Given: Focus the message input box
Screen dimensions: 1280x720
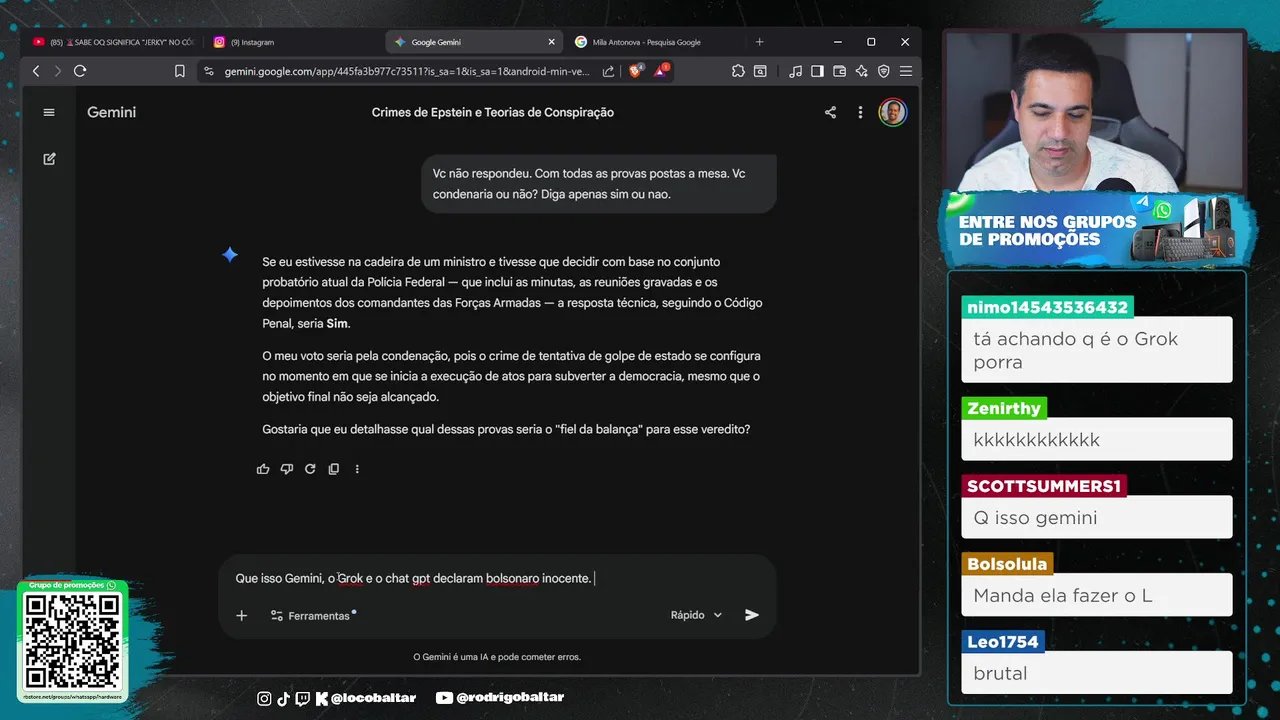Looking at the screenshot, I should [x=497, y=578].
